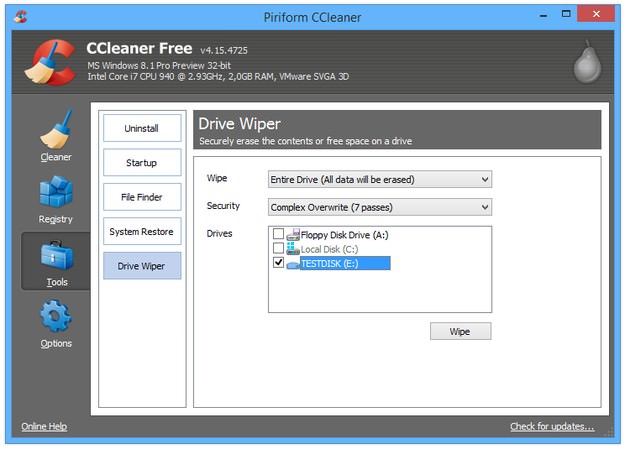
Task: Uncheck the TESTDISK (E:) checkbox
Action: [x=278, y=263]
